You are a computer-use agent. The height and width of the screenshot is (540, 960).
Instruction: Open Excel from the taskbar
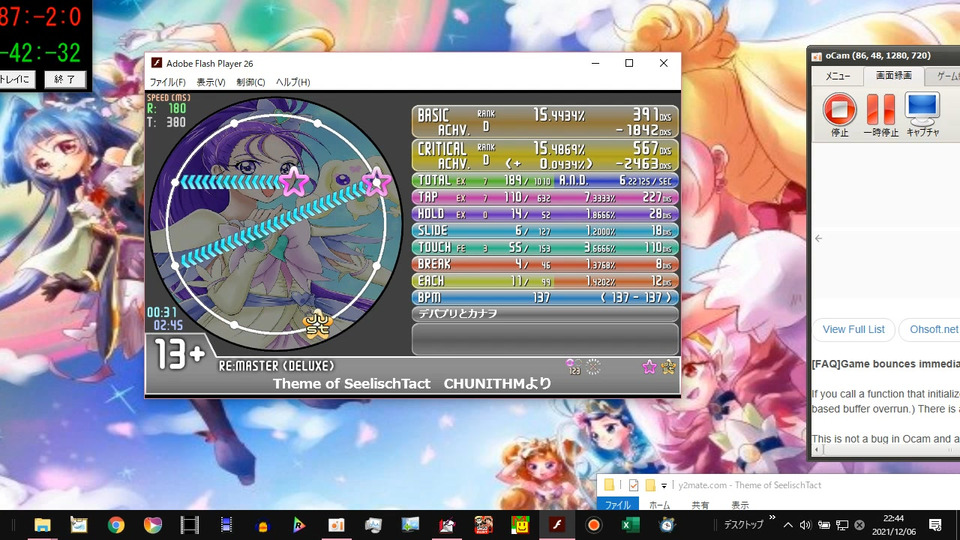[630, 525]
